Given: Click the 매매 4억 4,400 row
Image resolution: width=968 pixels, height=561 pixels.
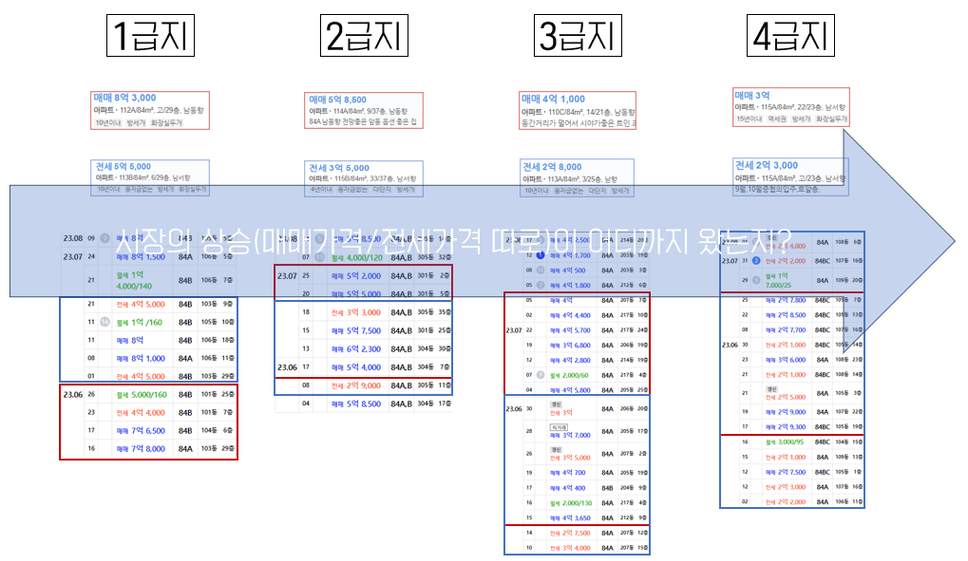Looking at the screenshot, I should 577,315.
